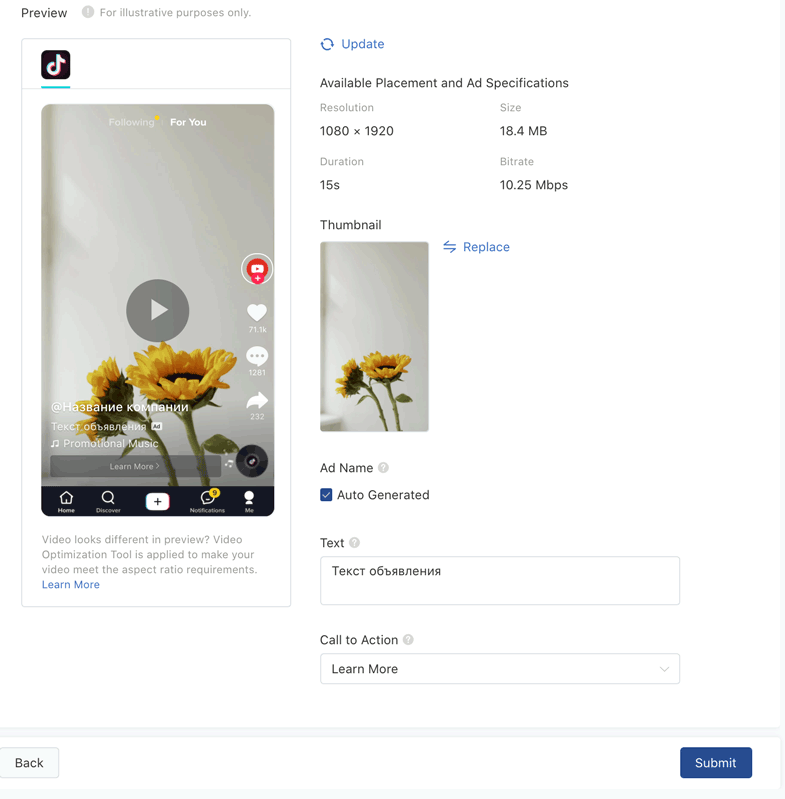Image resolution: width=785 pixels, height=799 pixels.
Task: Click the Discover search icon in preview
Action: [x=108, y=500]
